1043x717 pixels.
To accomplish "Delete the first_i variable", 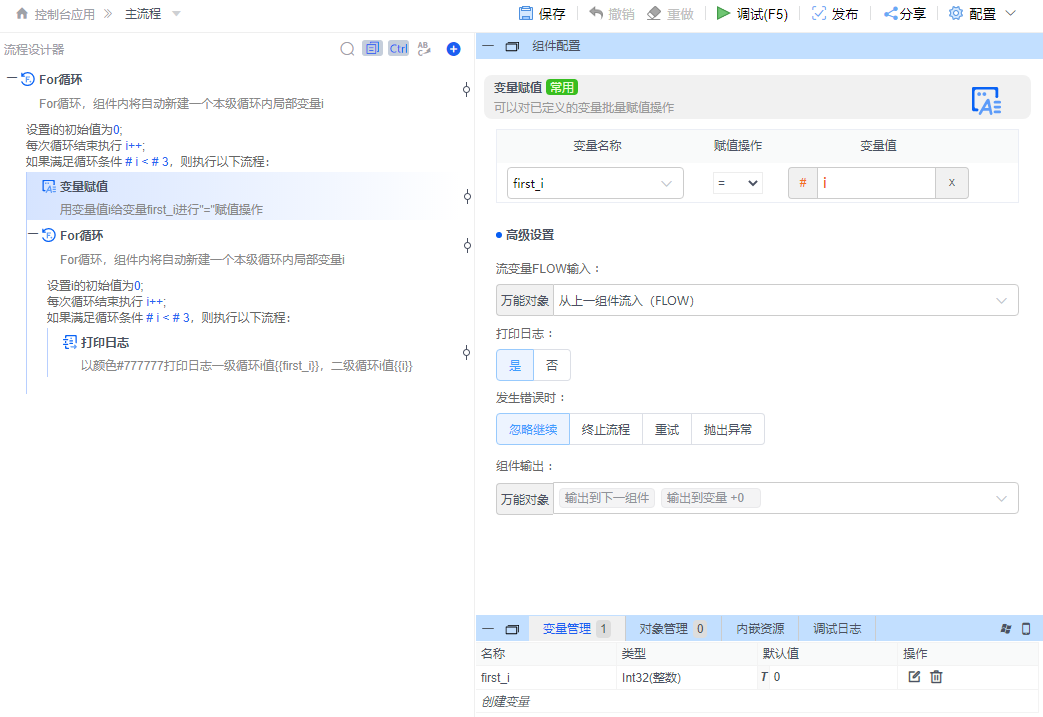I will (937, 676).
